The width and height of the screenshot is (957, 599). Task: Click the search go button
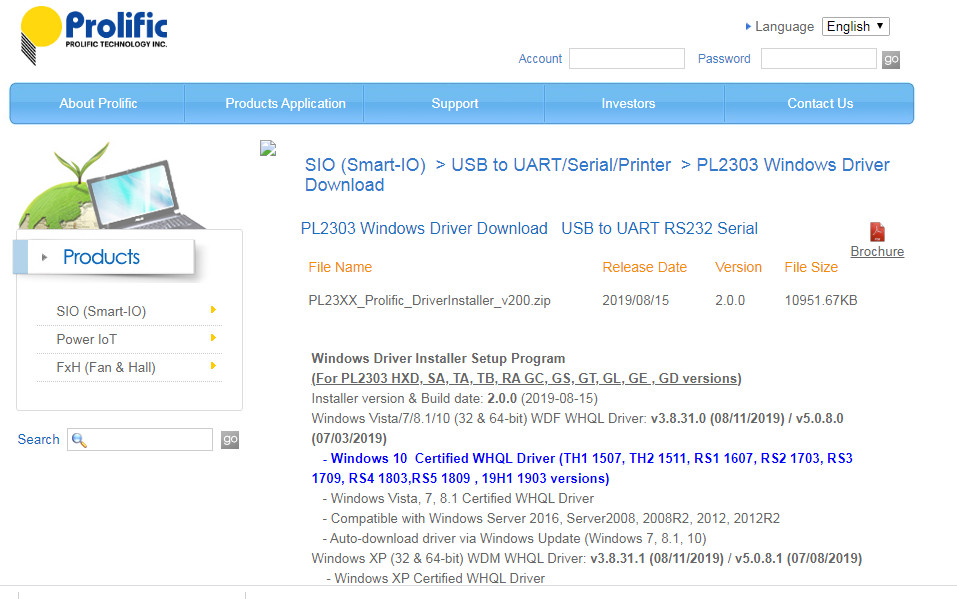(230, 440)
